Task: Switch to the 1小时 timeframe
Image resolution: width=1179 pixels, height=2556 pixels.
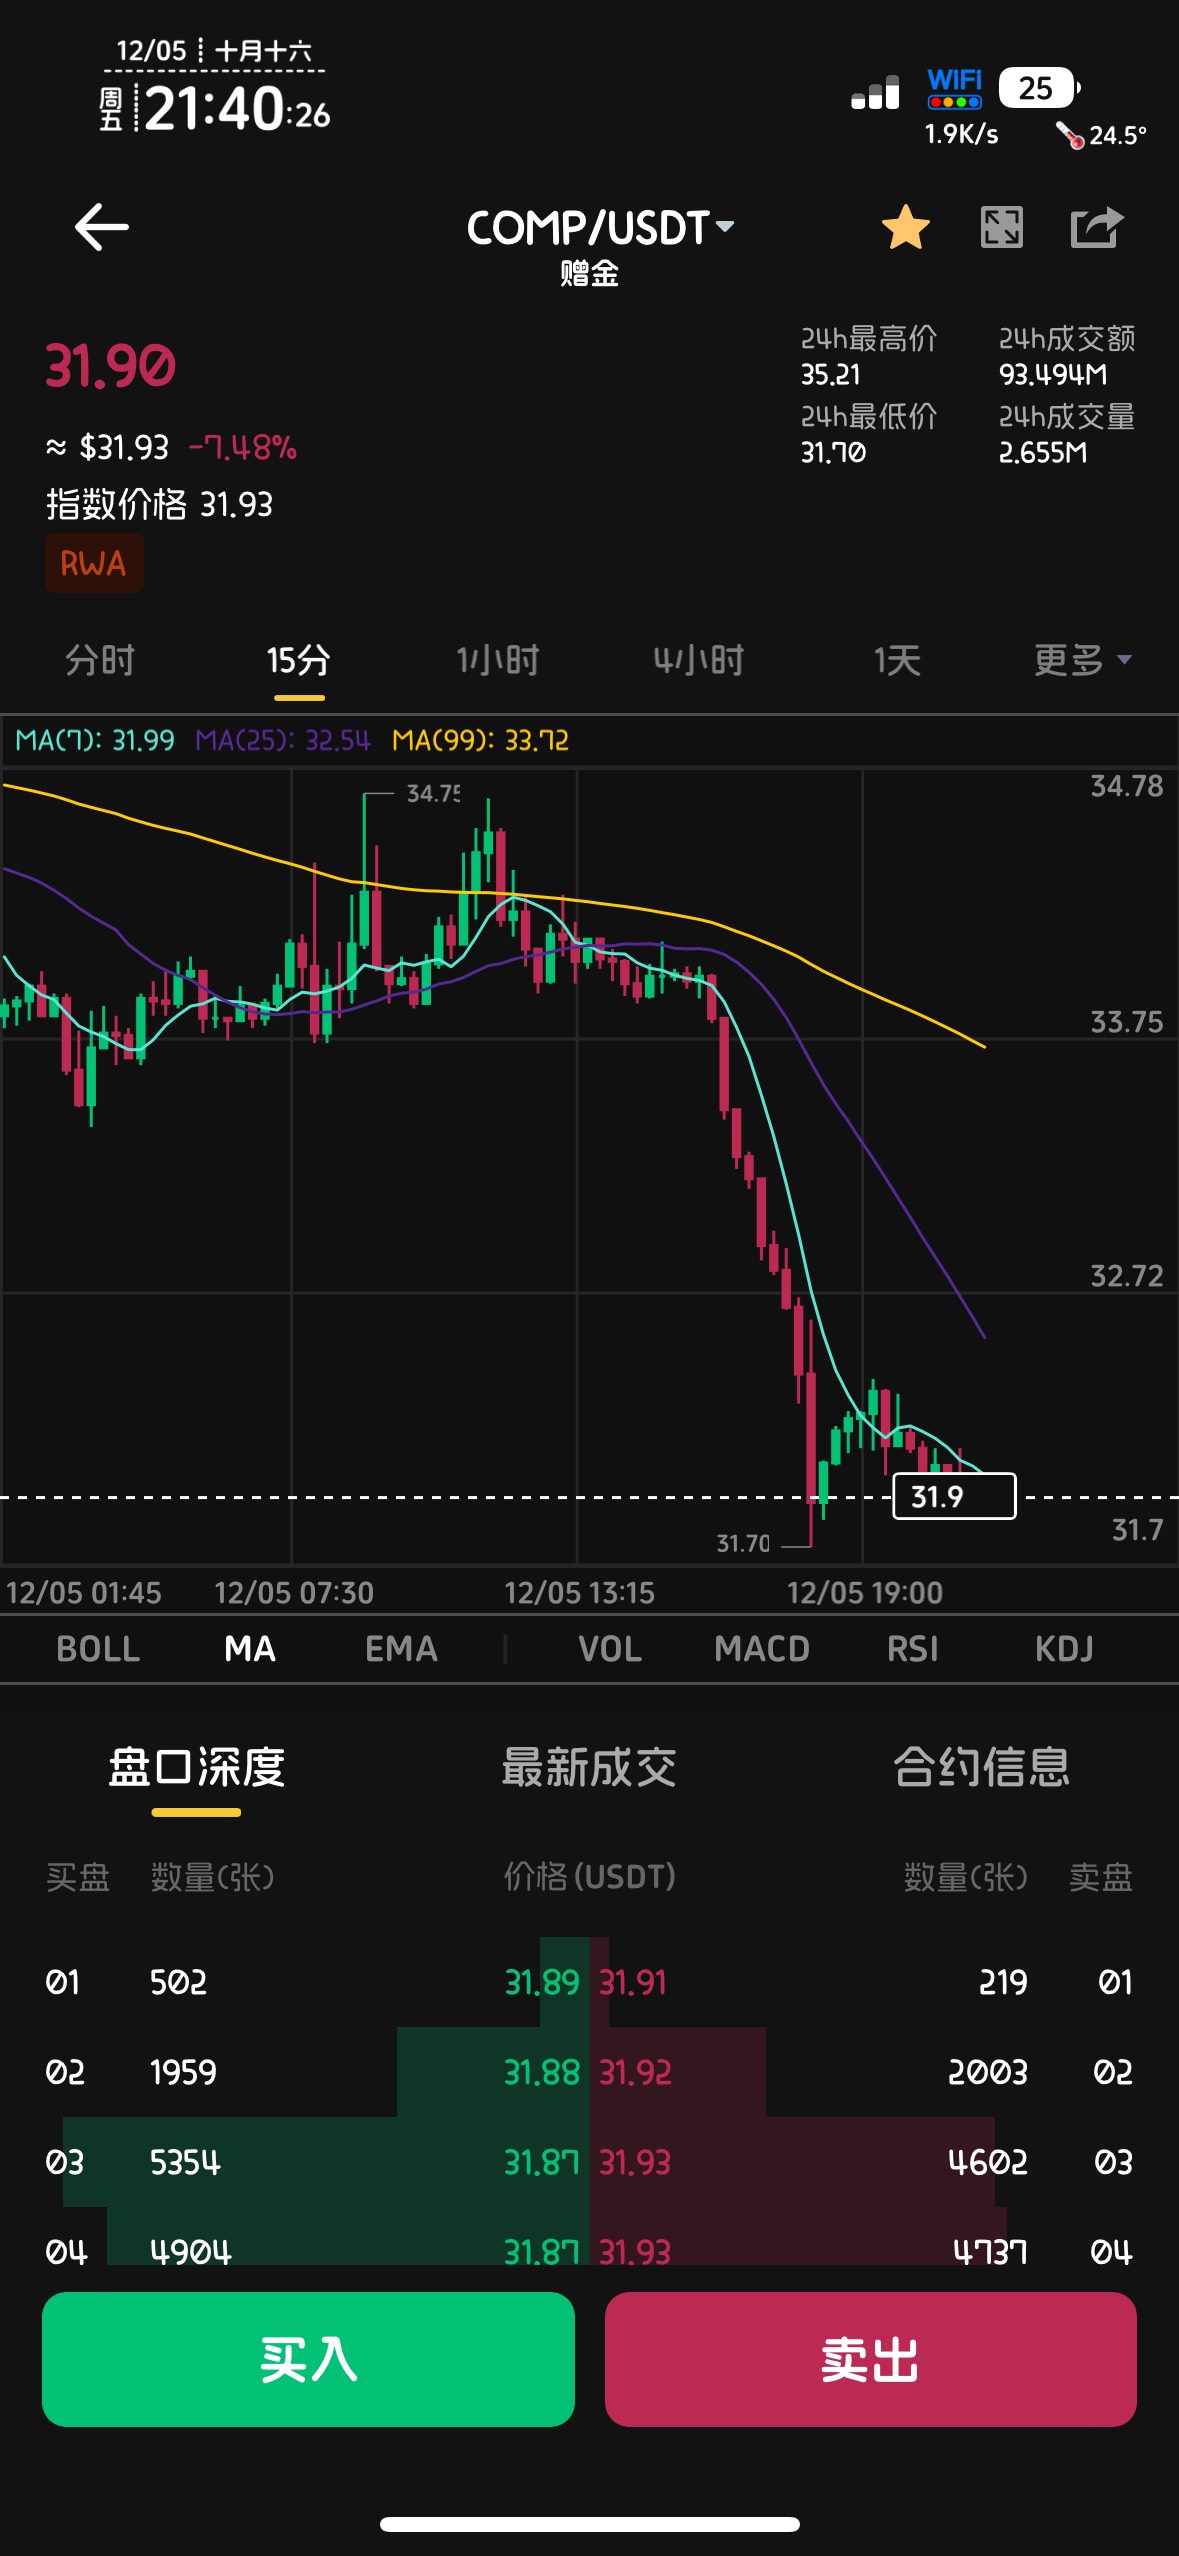Action: tap(498, 660)
